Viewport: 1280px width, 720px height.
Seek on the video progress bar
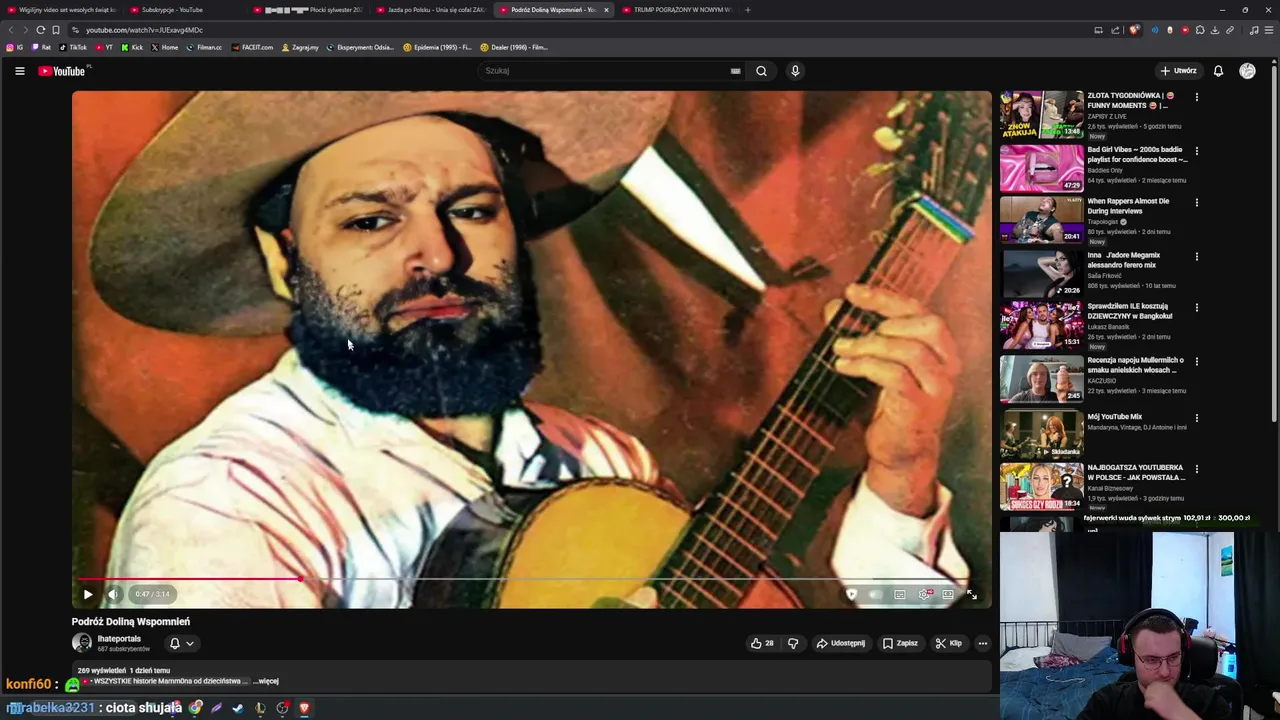pyautogui.click(x=525, y=579)
